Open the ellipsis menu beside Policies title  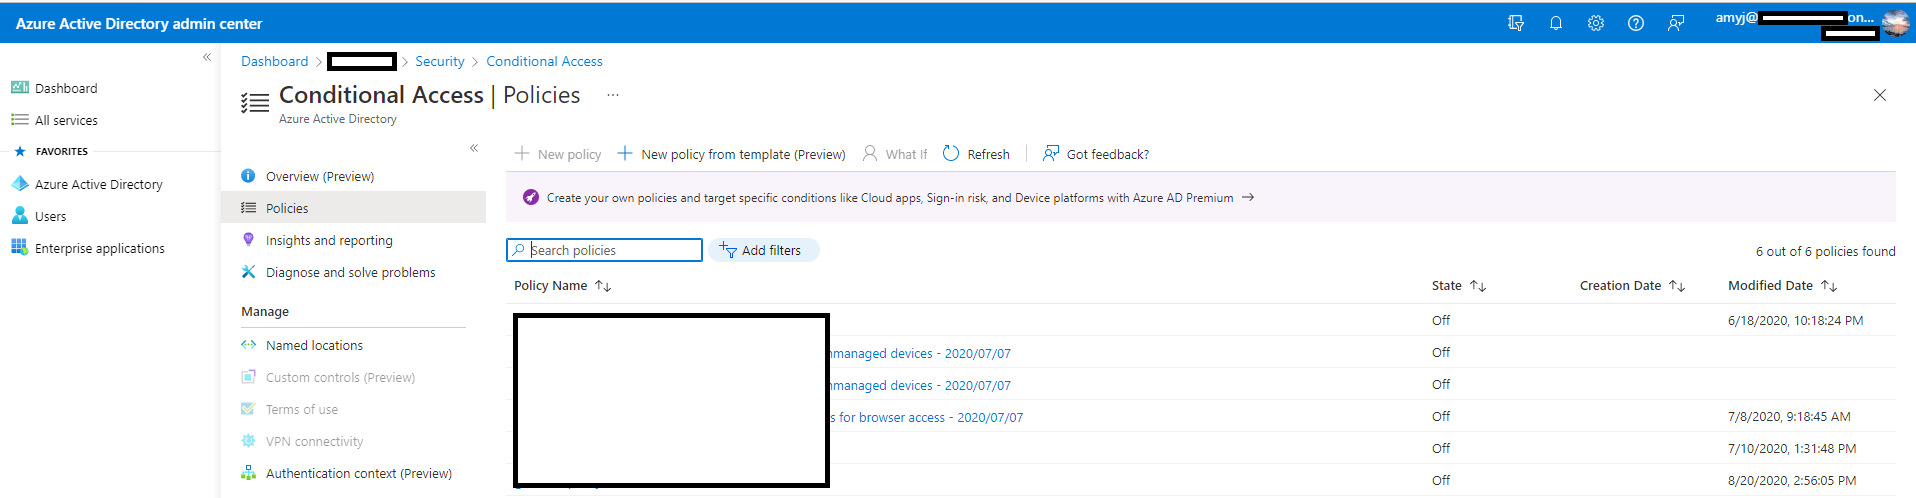click(x=613, y=95)
